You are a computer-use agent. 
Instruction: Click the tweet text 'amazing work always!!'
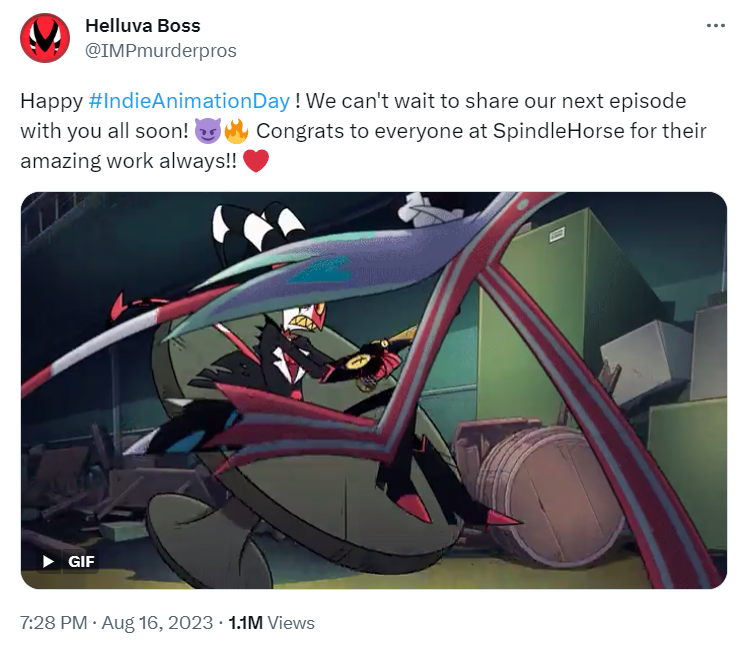128,161
